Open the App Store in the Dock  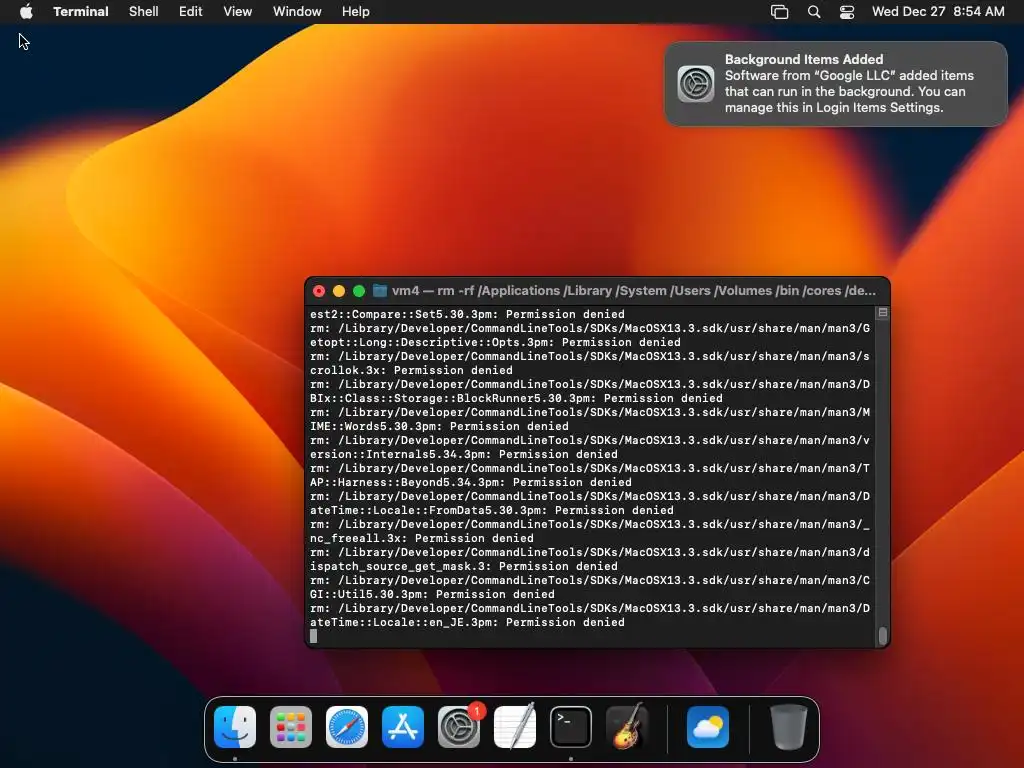click(403, 727)
